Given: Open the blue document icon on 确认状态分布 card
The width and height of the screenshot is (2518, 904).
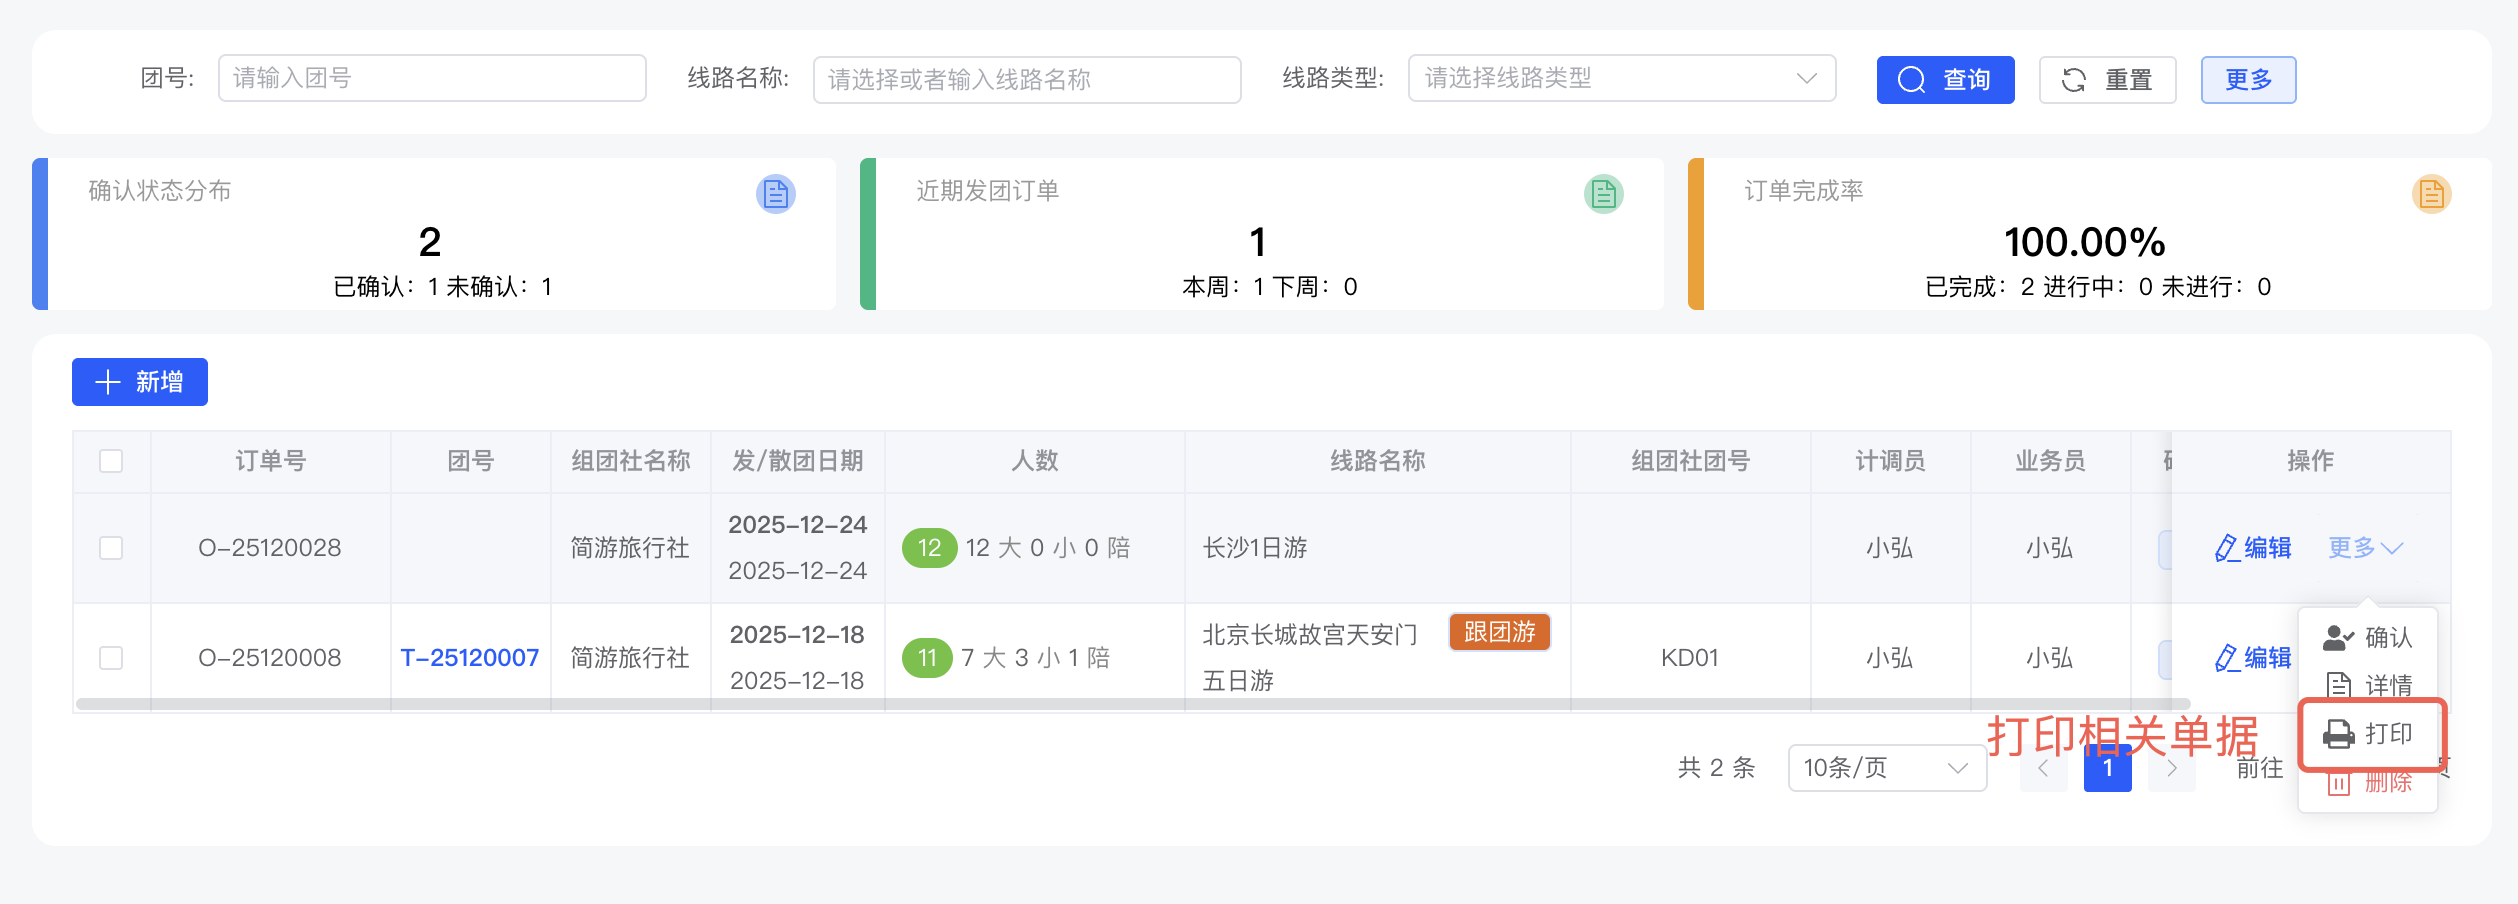Looking at the screenshot, I should (776, 194).
